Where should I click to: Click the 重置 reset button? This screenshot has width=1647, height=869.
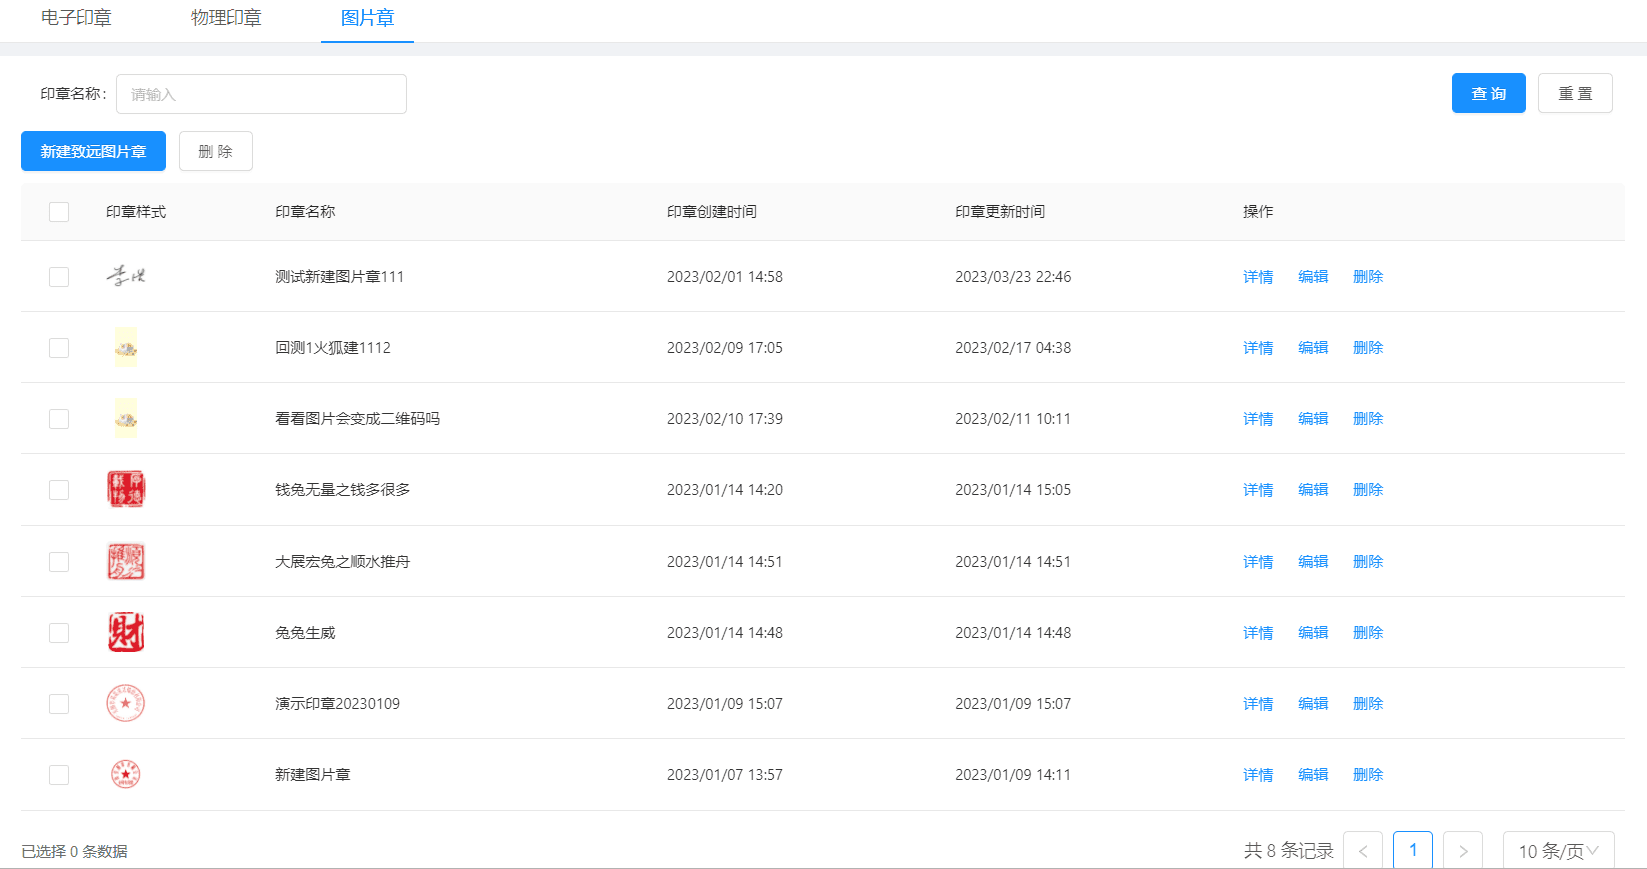1575,93
